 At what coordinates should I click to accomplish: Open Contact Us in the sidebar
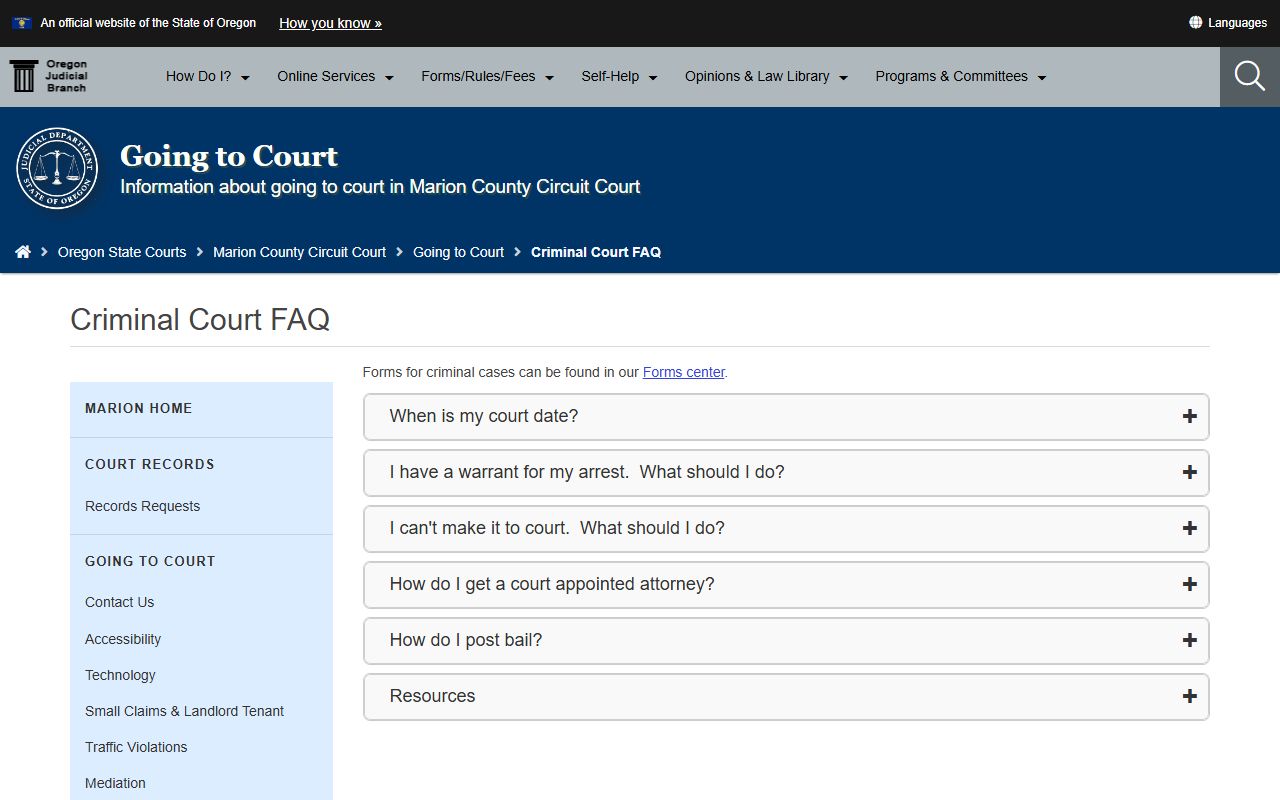(119, 602)
